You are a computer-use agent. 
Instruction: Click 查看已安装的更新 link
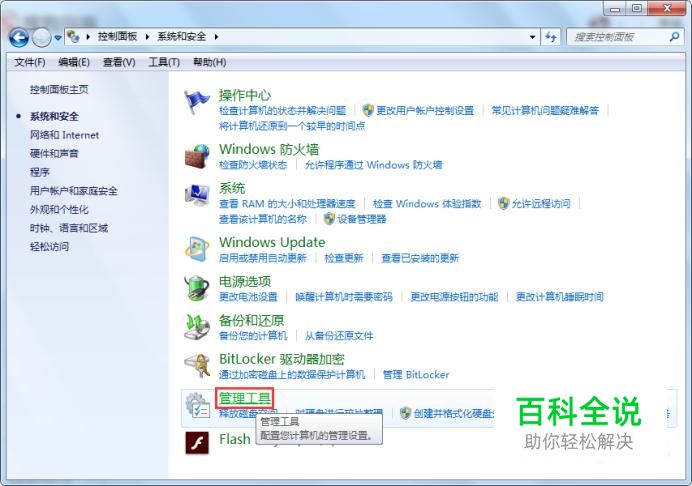[x=420, y=258]
